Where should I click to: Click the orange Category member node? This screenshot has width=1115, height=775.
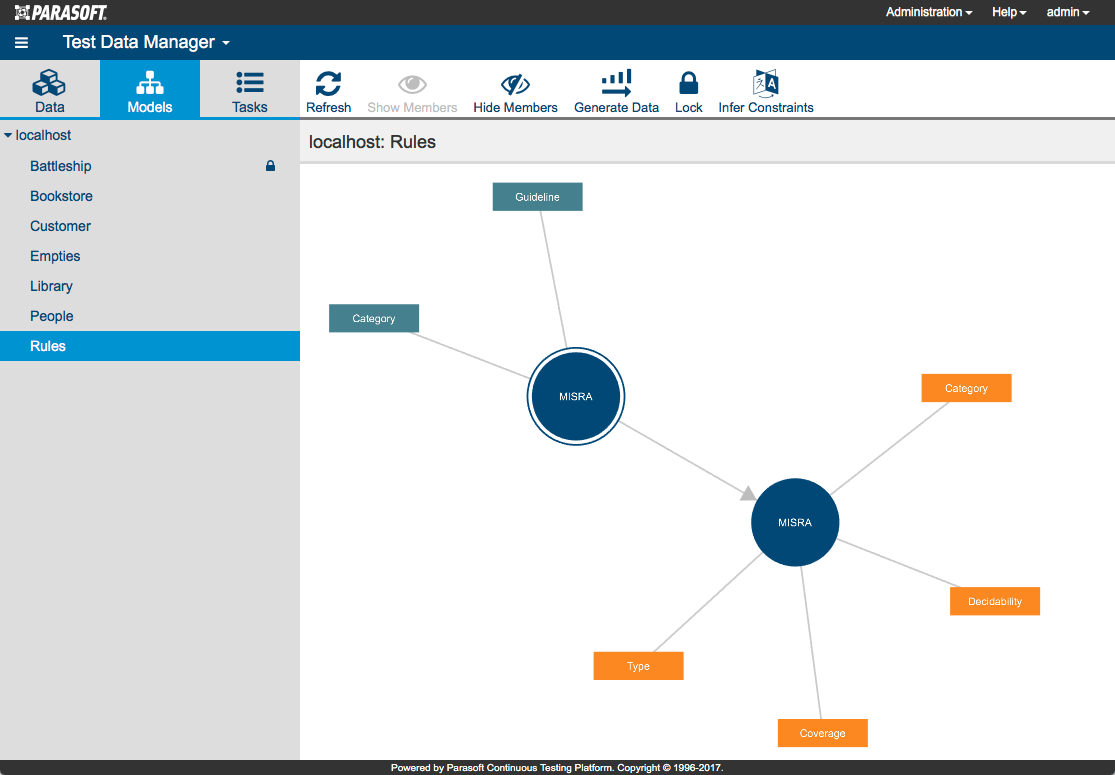click(x=966, y=388)
